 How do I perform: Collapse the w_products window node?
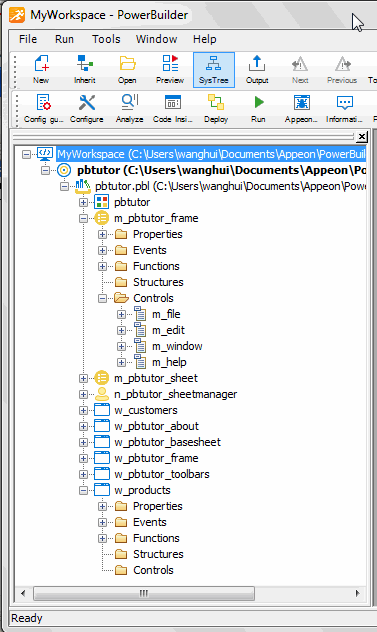point(83,491)
